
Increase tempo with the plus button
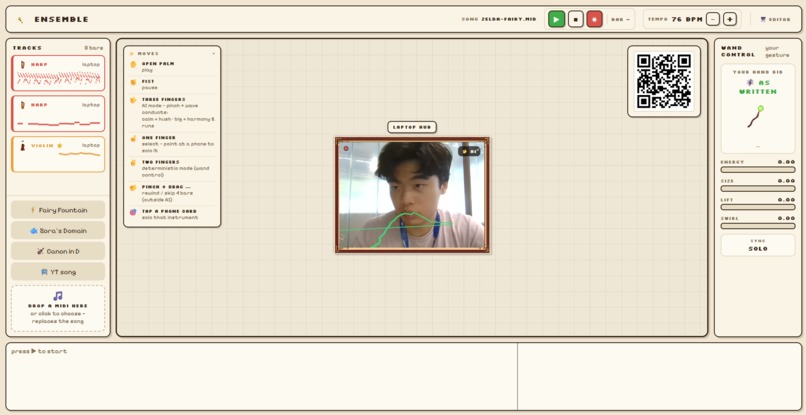[729, 20]
